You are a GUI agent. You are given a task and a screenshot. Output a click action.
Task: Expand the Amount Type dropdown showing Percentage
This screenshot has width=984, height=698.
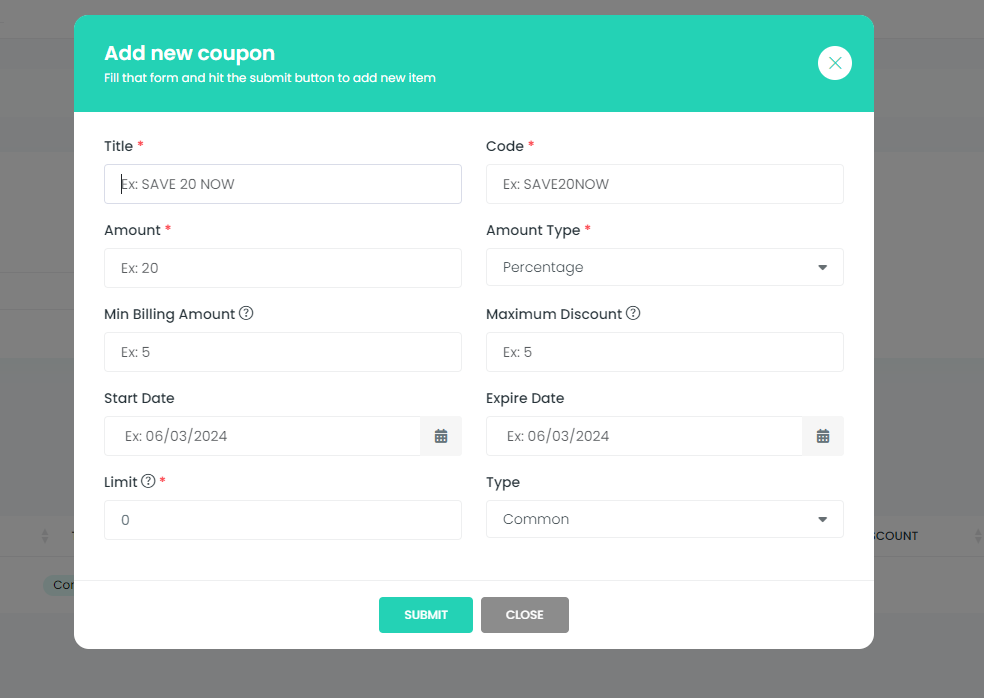point(665,267)
